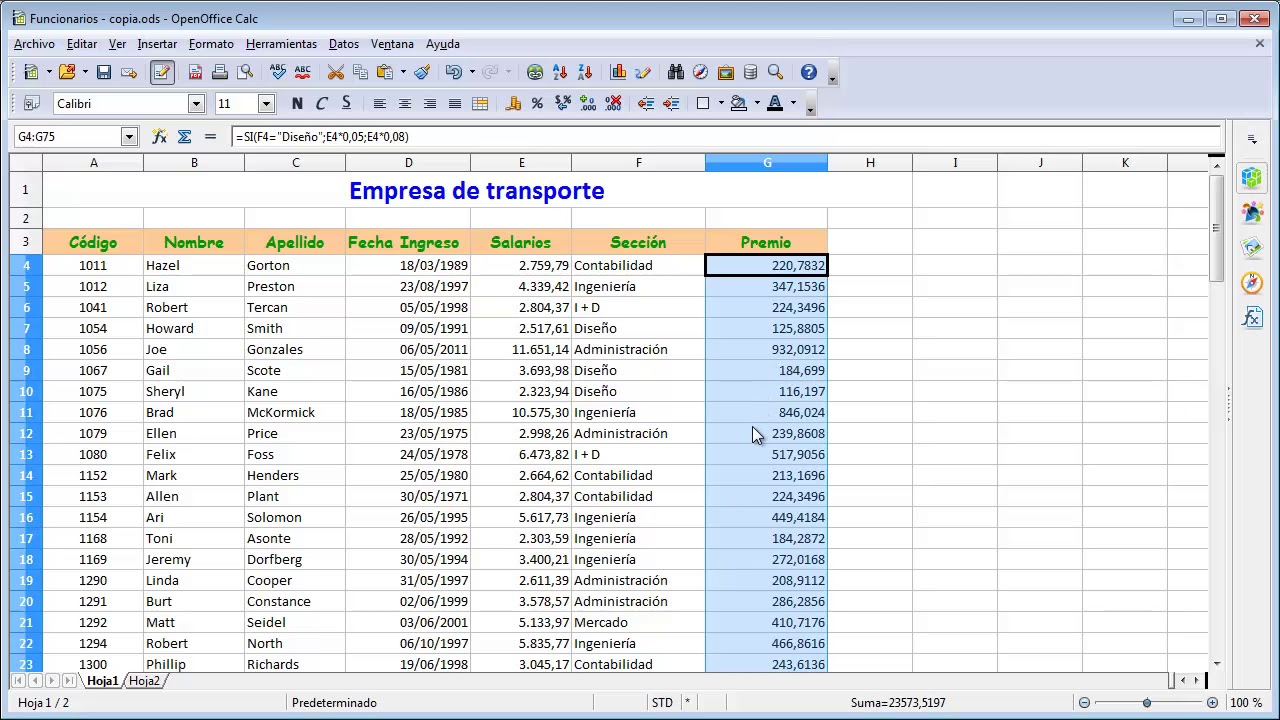Viewport: 1280px width, 720px height.
Task: Apply currency number format
Action: coord(513,103)
